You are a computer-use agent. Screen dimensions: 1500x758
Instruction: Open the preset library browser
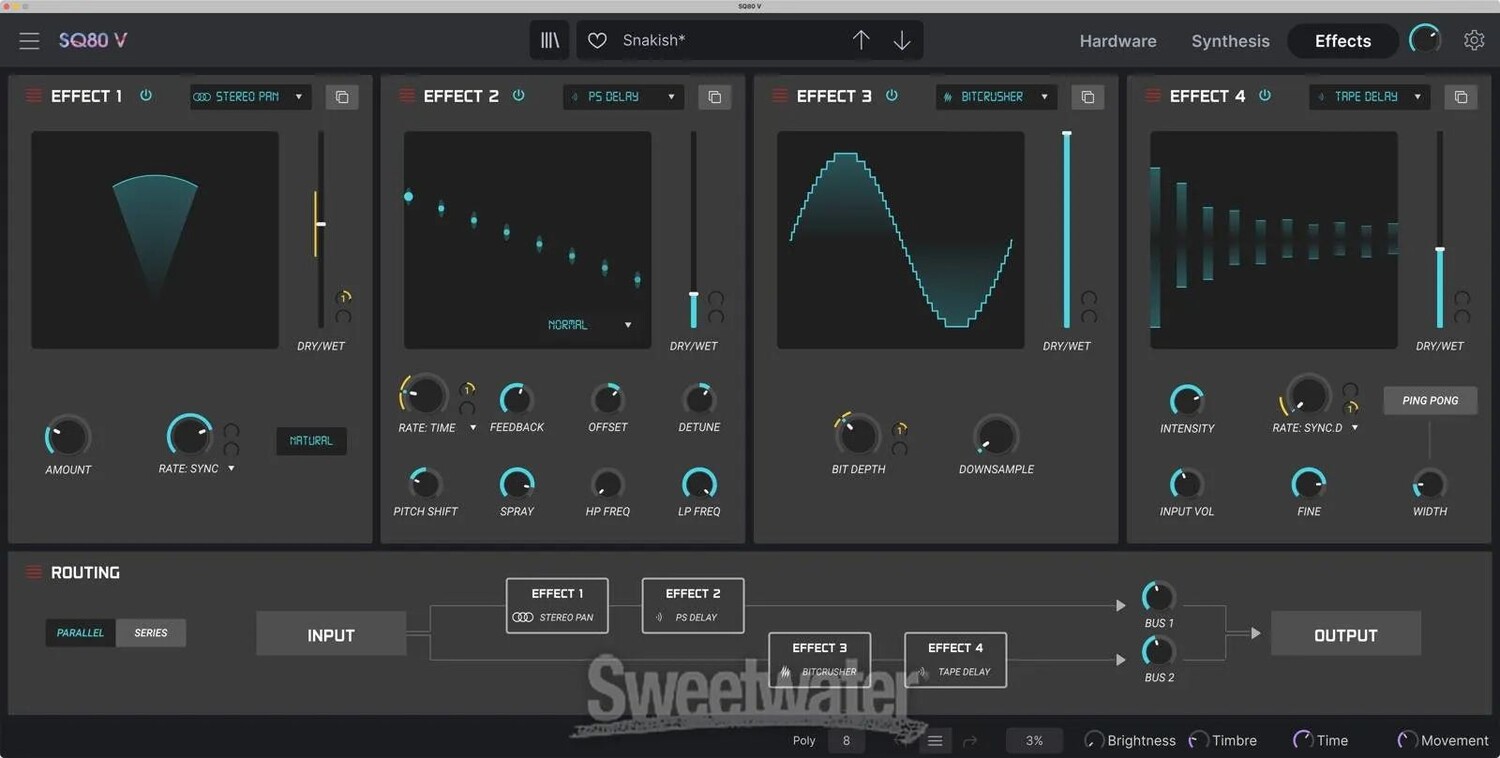(549, 41)
